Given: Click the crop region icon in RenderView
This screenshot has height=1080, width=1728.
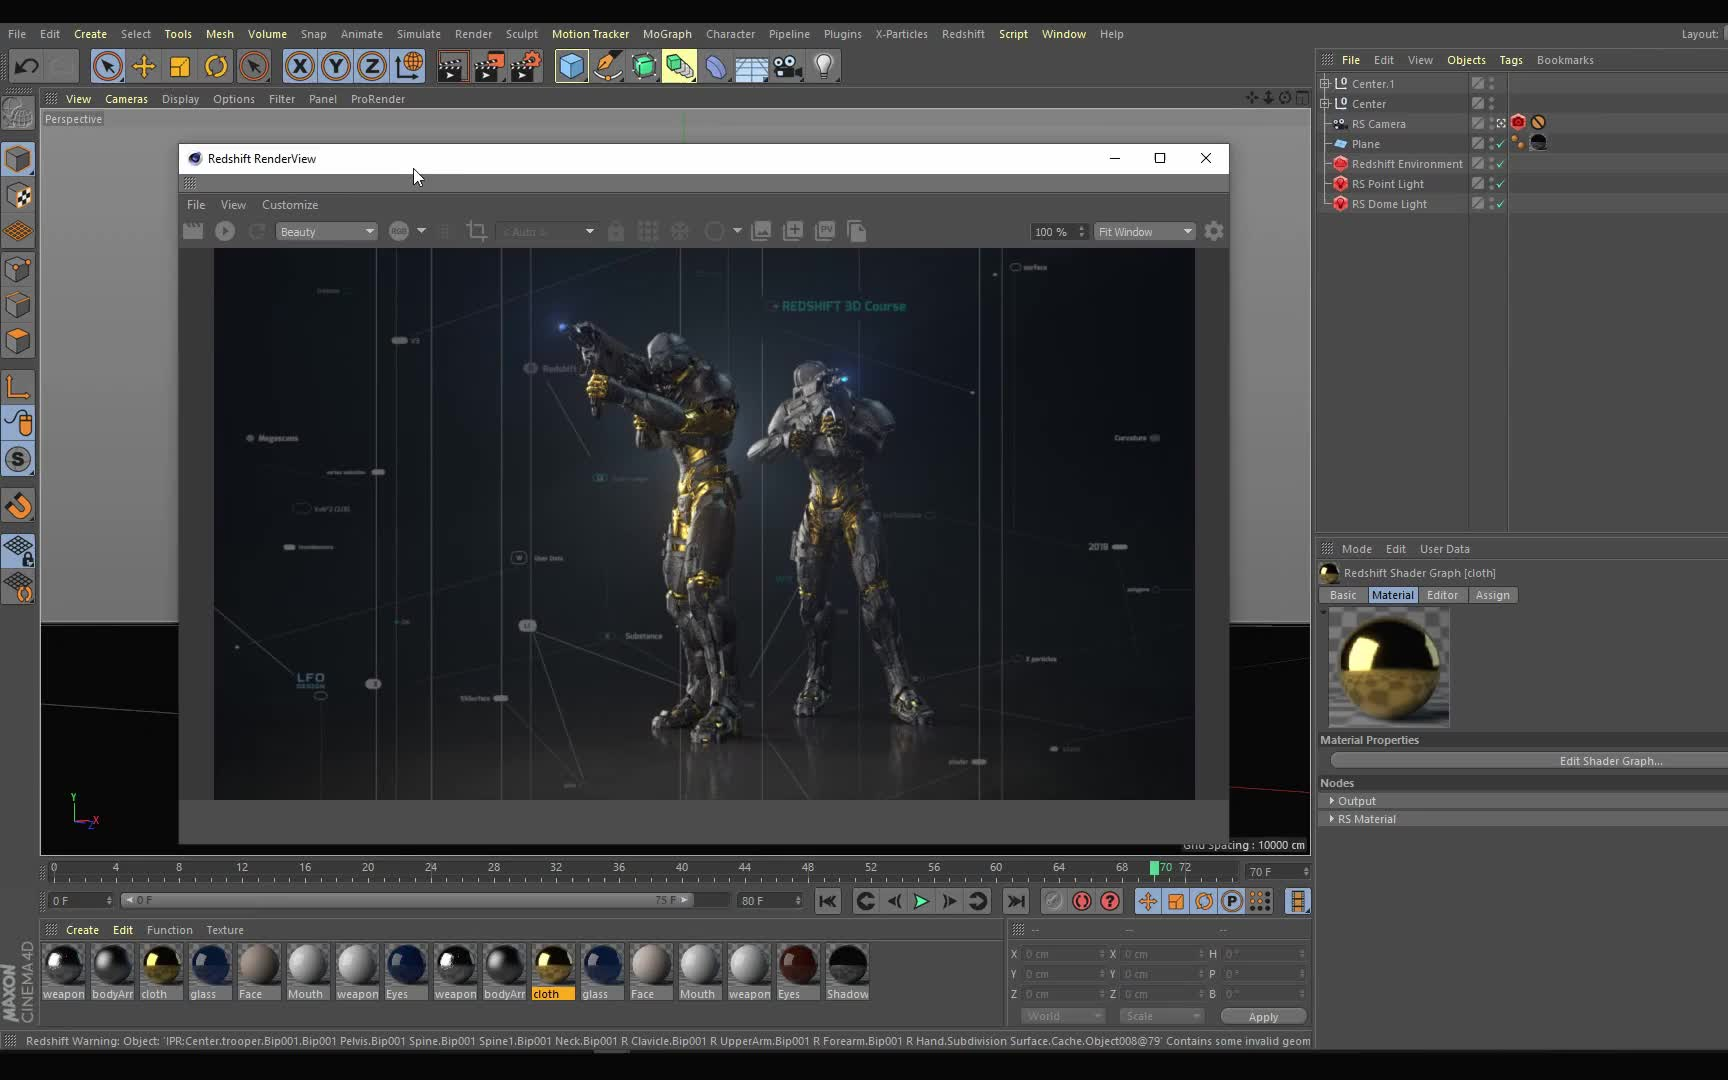Looking at the screenshot, I should [x=477, y=232].
